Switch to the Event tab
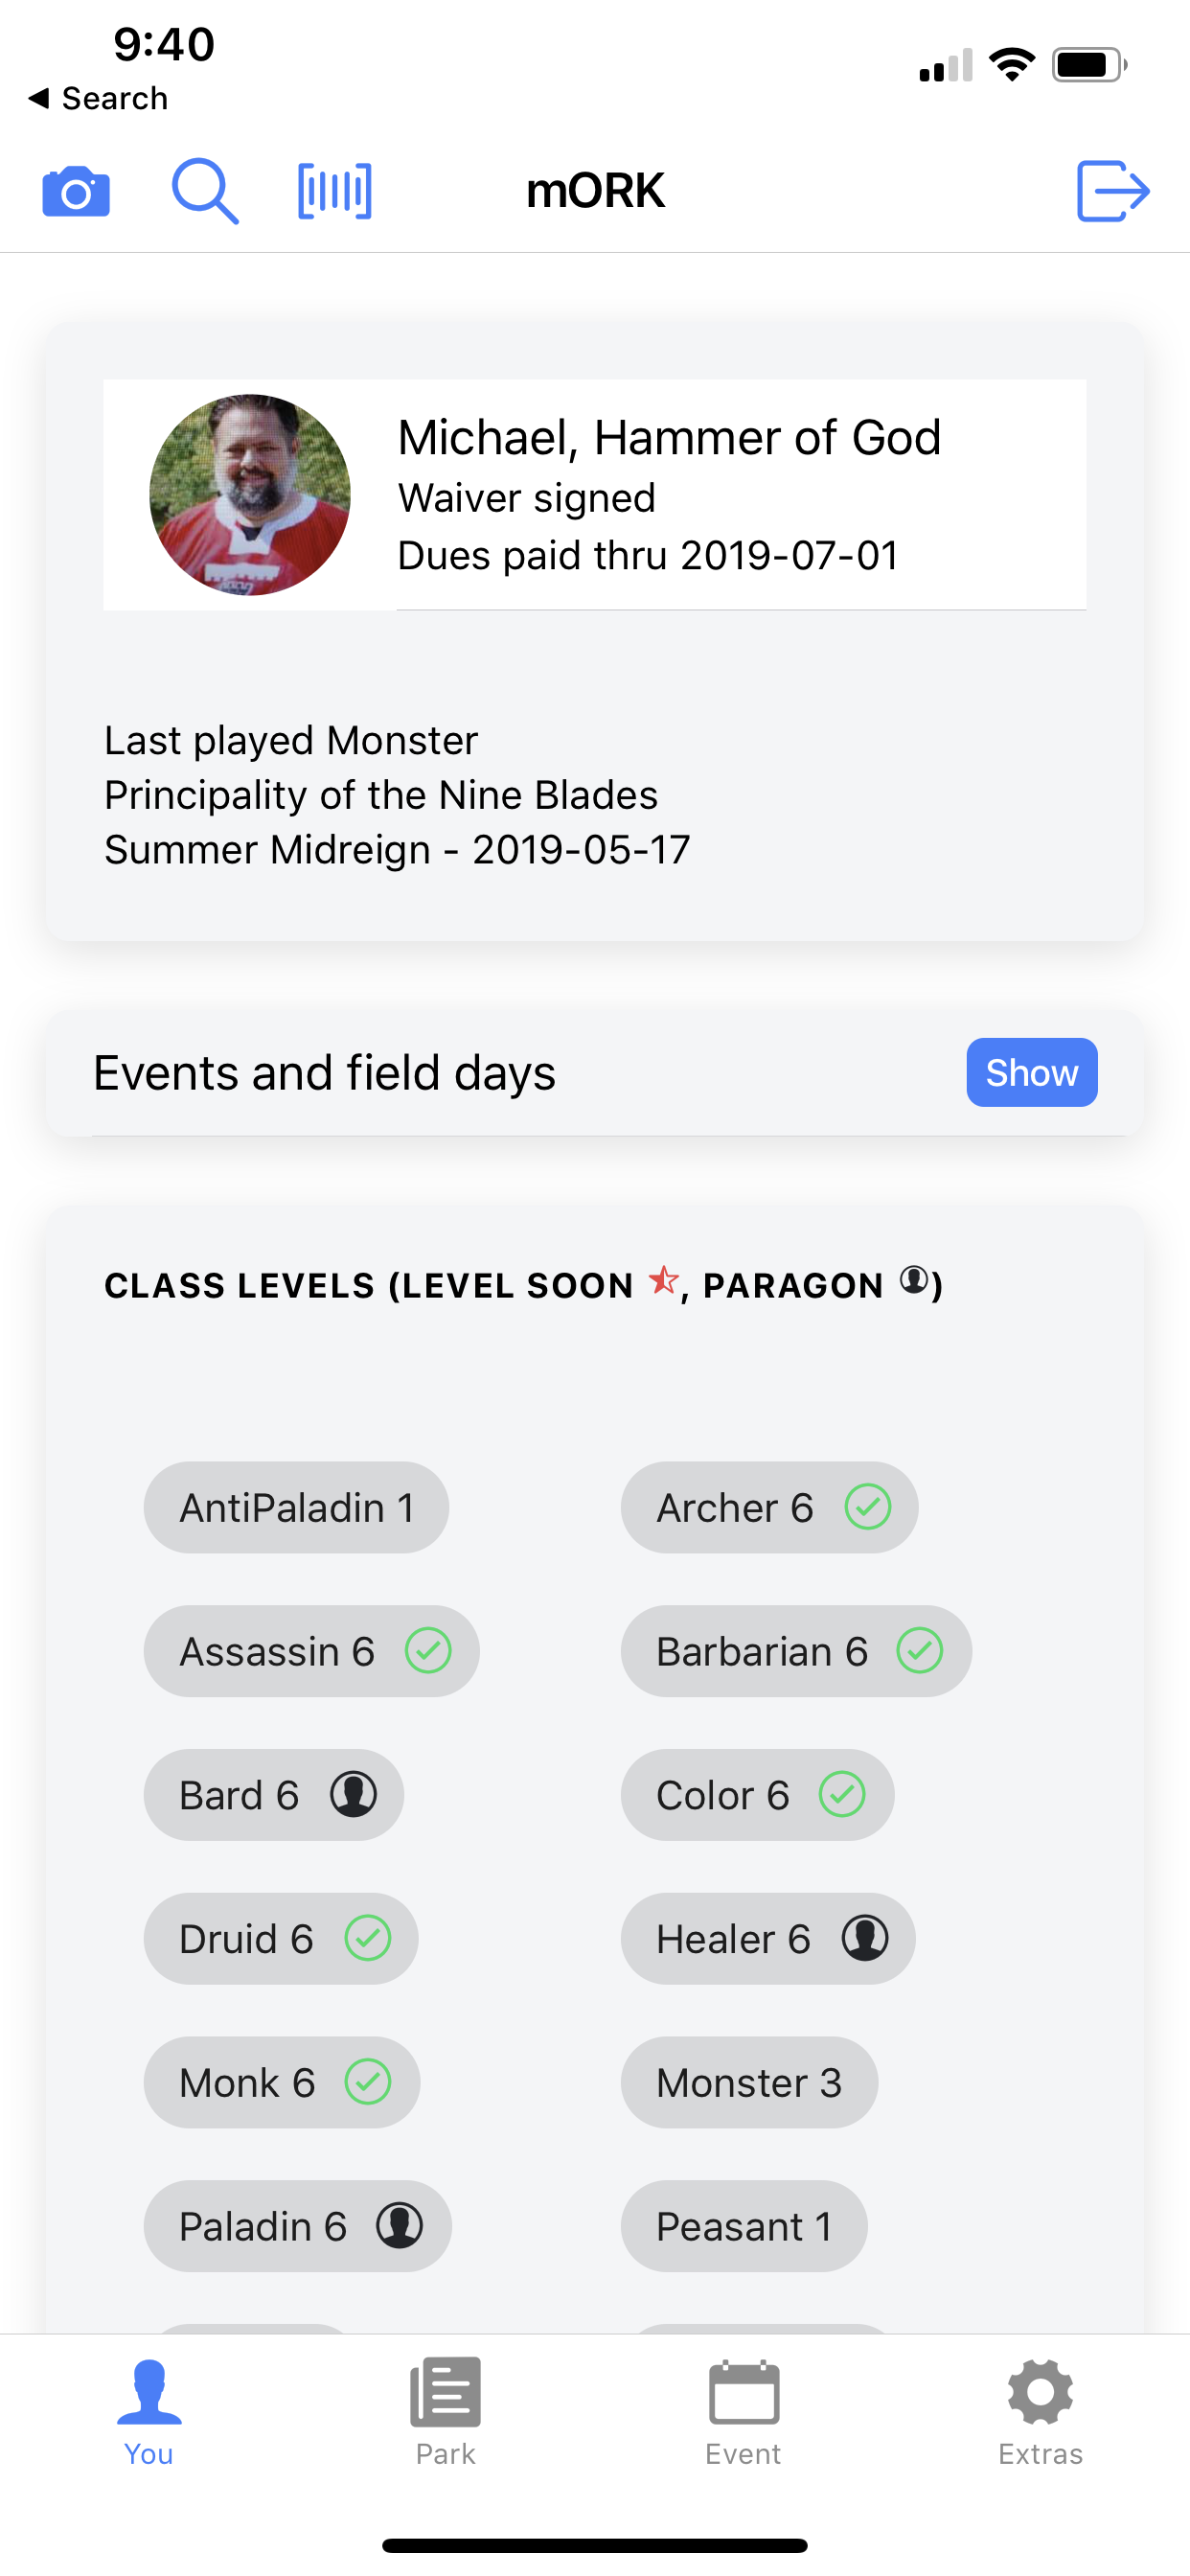Viewport: 1190px width, 2576px height. coord(743,2410)
